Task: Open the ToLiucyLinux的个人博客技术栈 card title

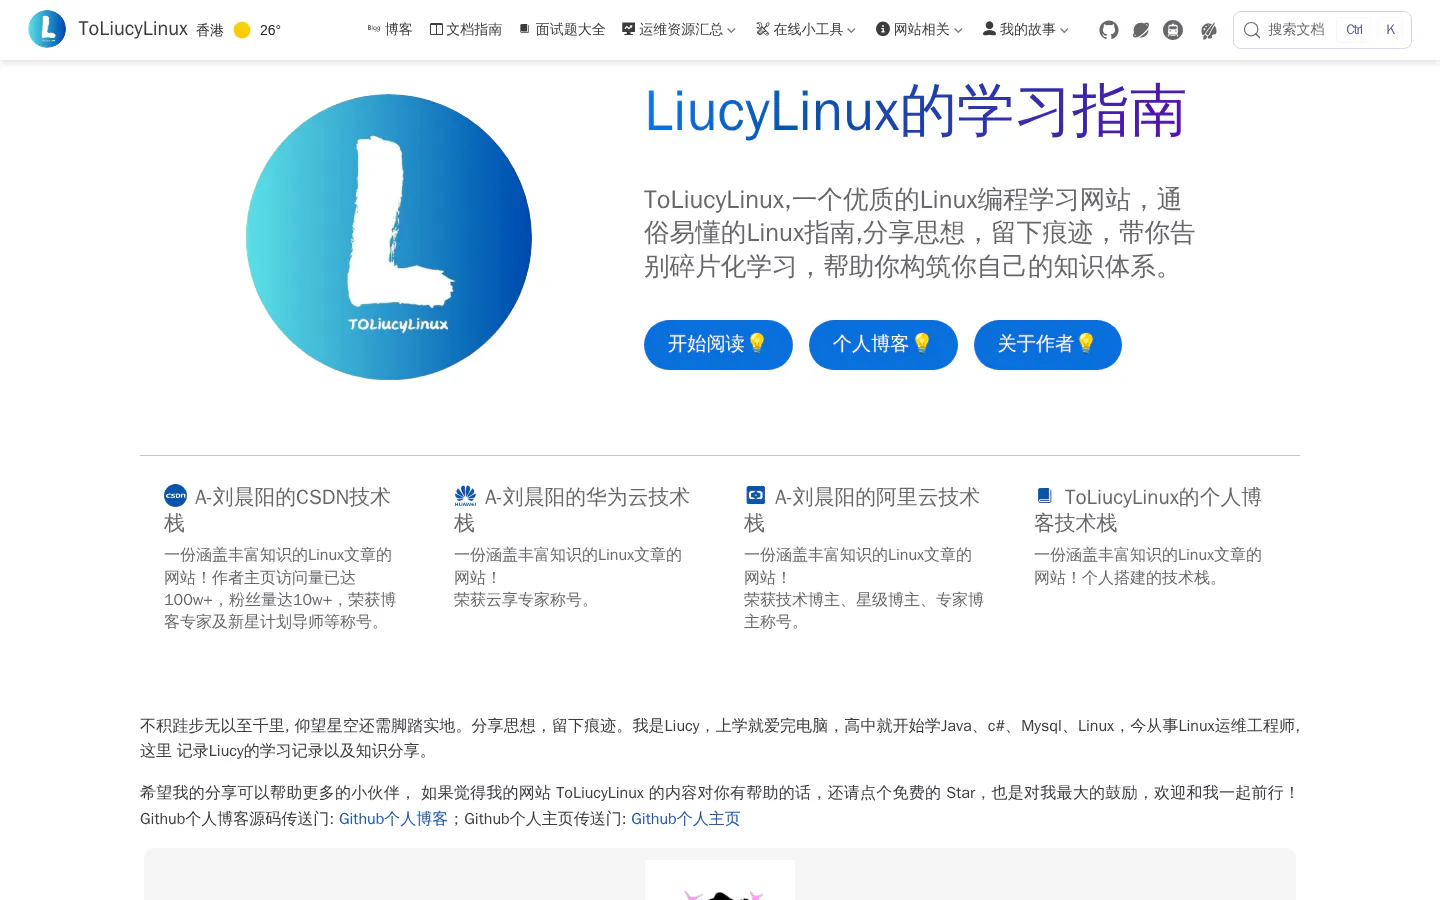Action: (x=1148, y=510)
